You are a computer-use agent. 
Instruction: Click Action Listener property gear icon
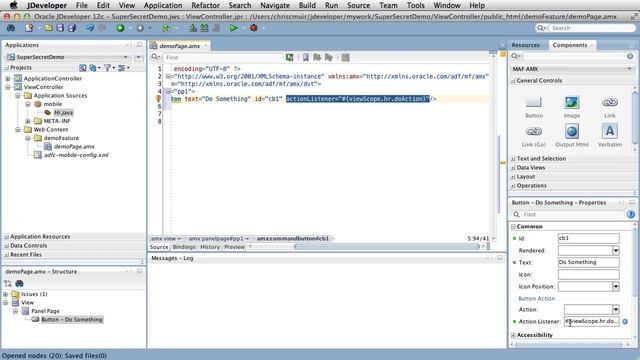[x=625, y=322]
